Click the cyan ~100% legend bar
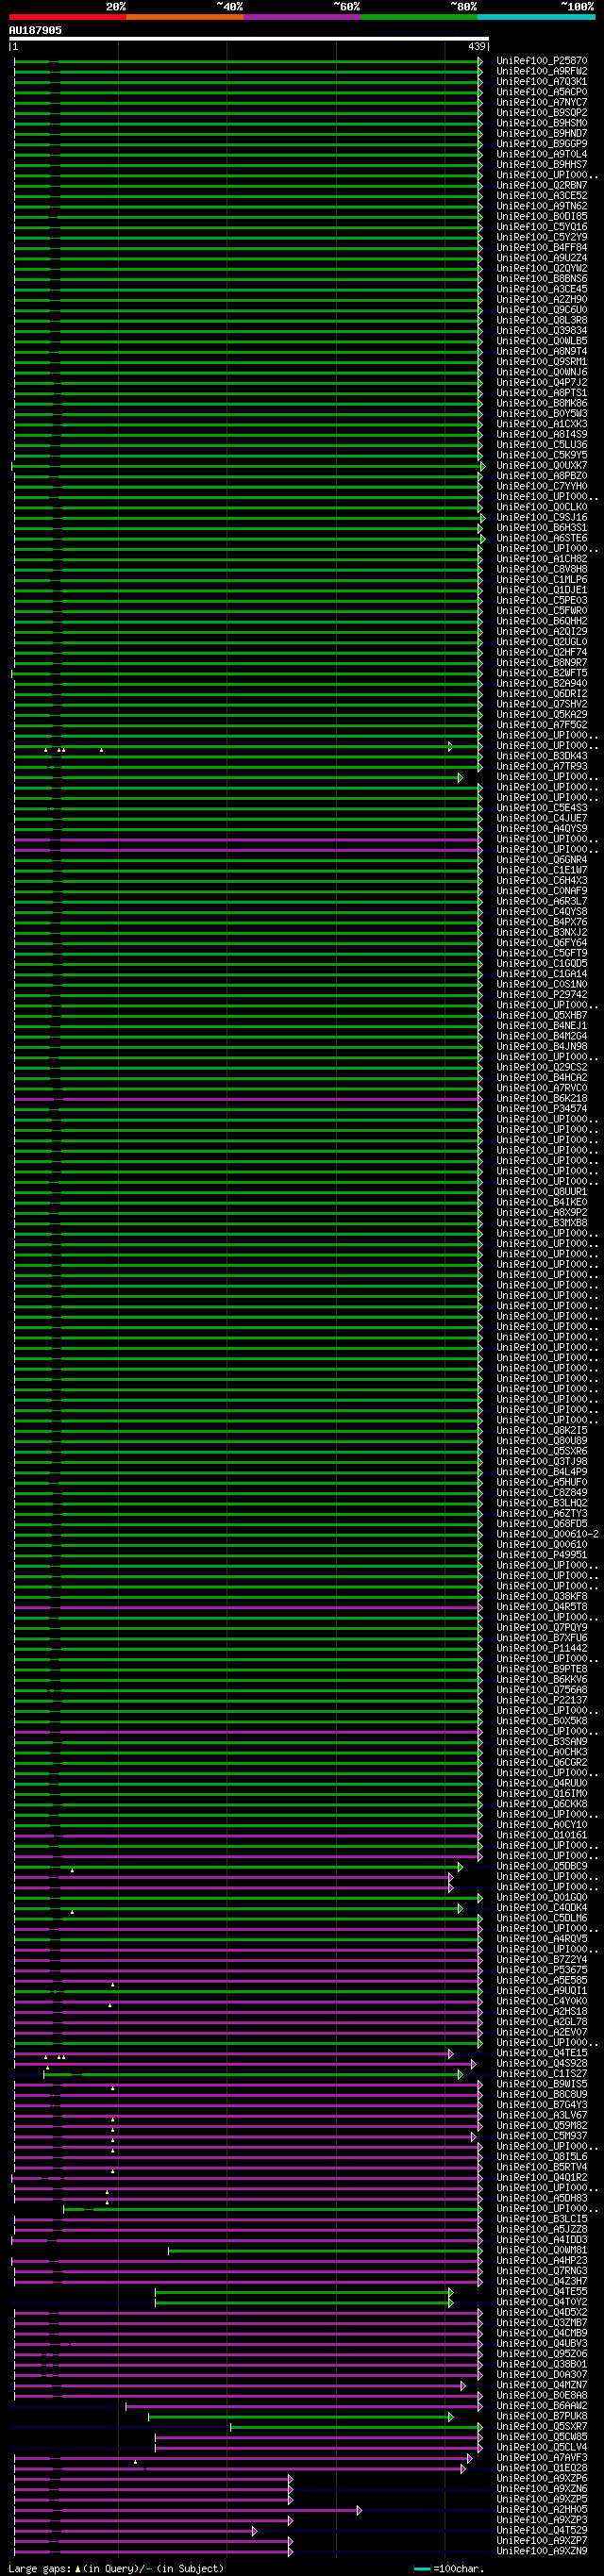Image resolution: width=604 pixels, height=2576 pixels. [536, 17]
